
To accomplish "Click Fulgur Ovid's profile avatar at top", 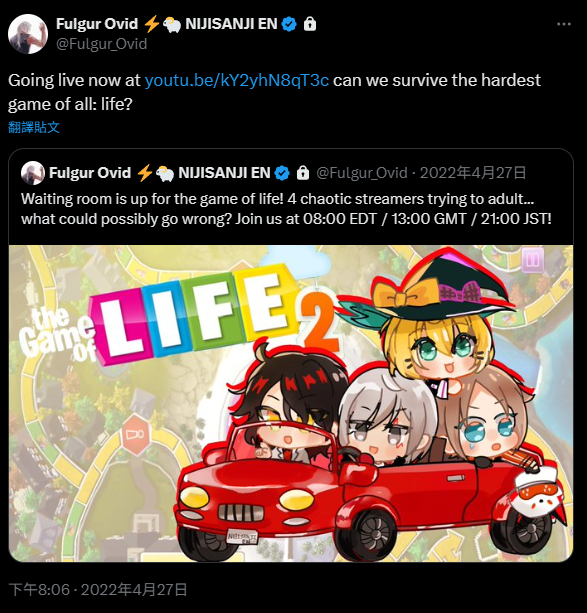I will (x=28, y=34).
